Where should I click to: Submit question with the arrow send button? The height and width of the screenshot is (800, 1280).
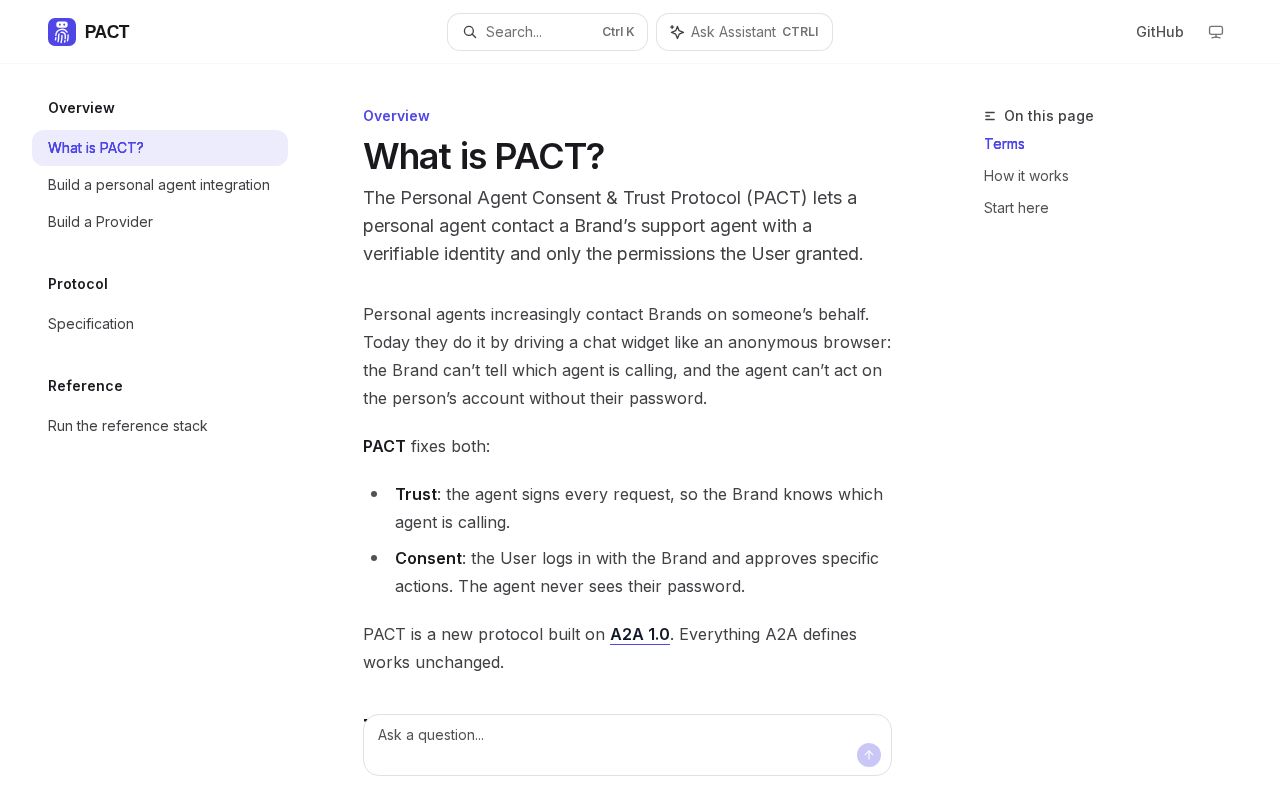pyautogui.click(x=869, y=755)
